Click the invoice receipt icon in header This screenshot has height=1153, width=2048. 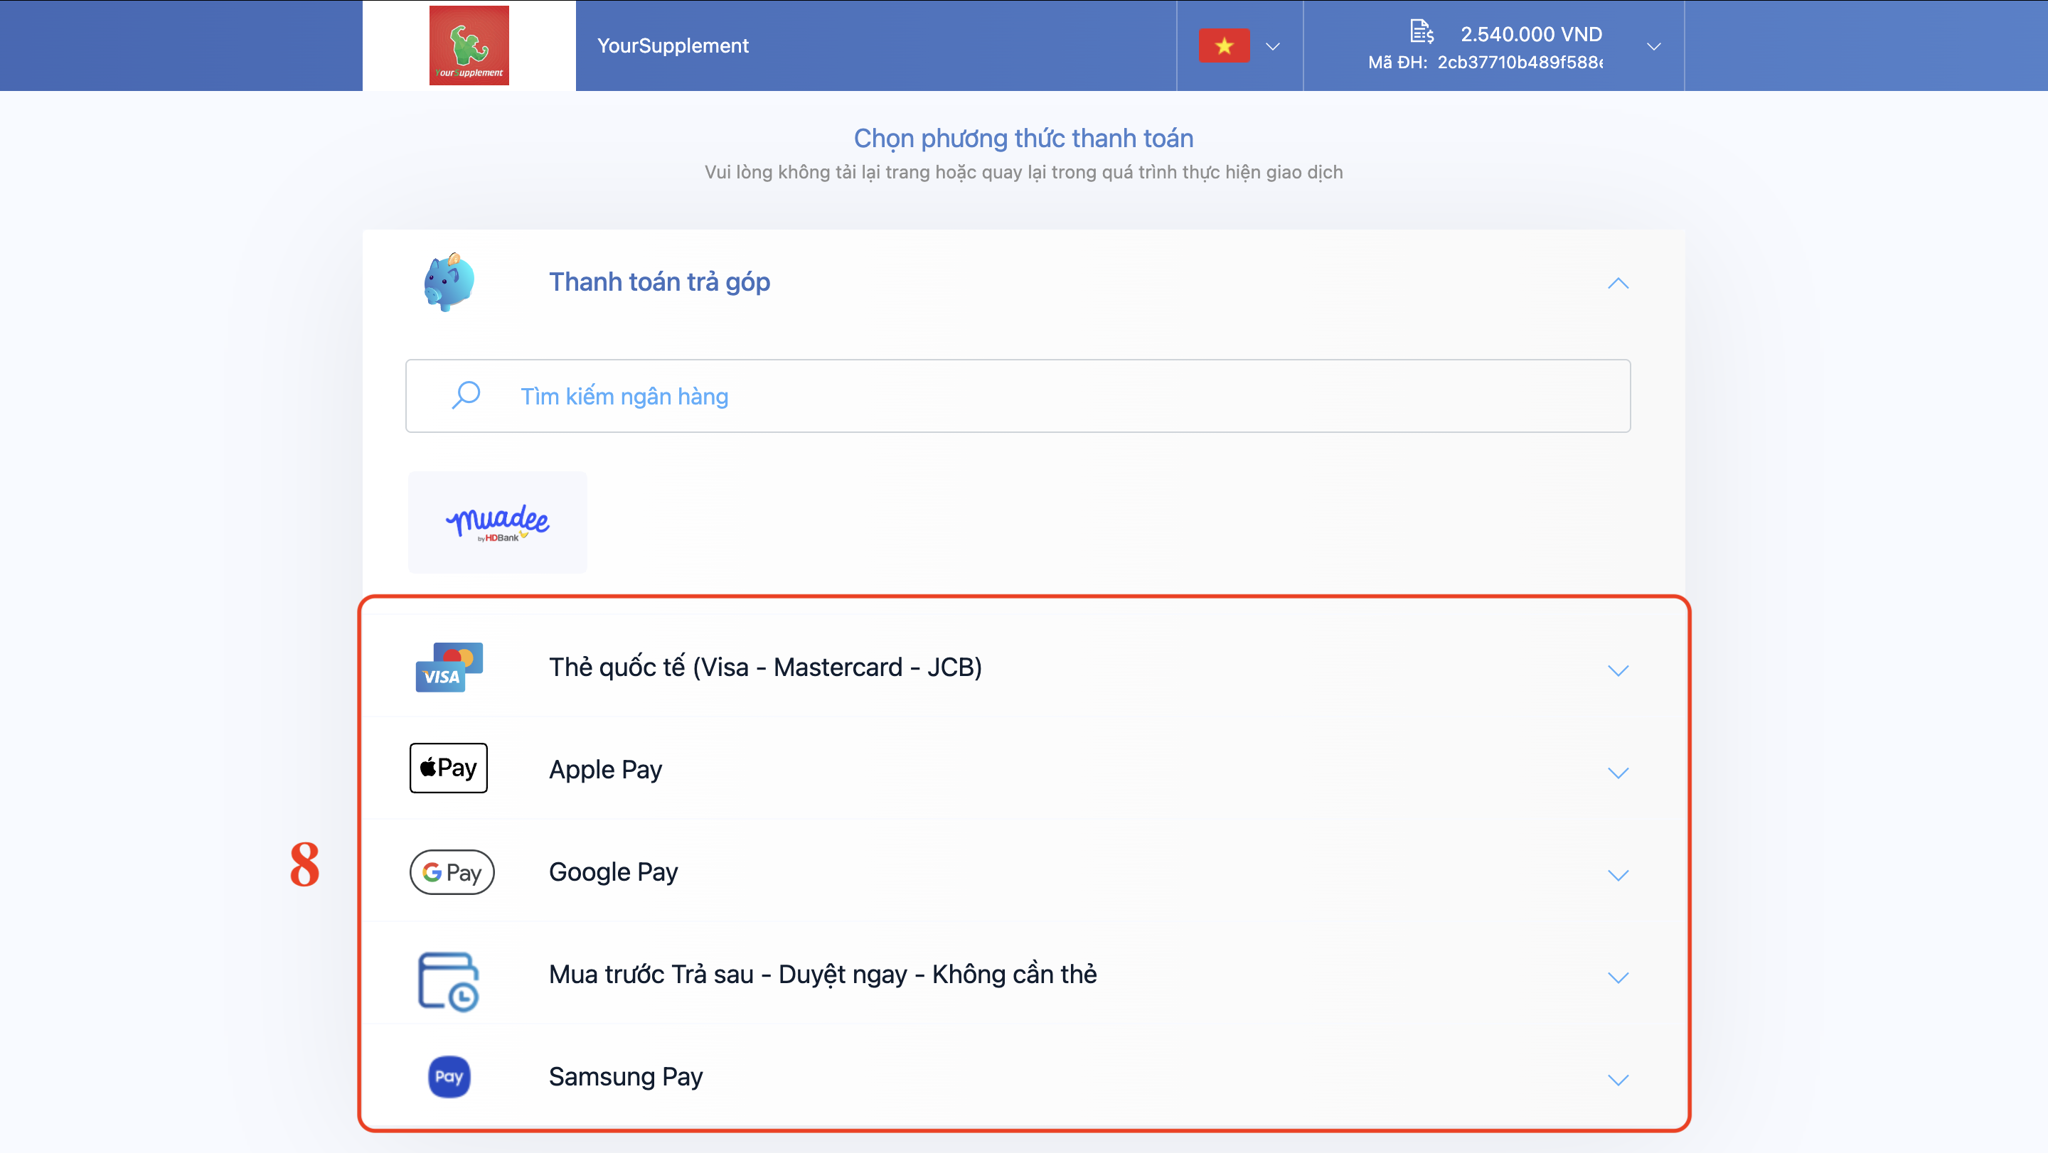pyautogui.click(x=1421, y=32)
